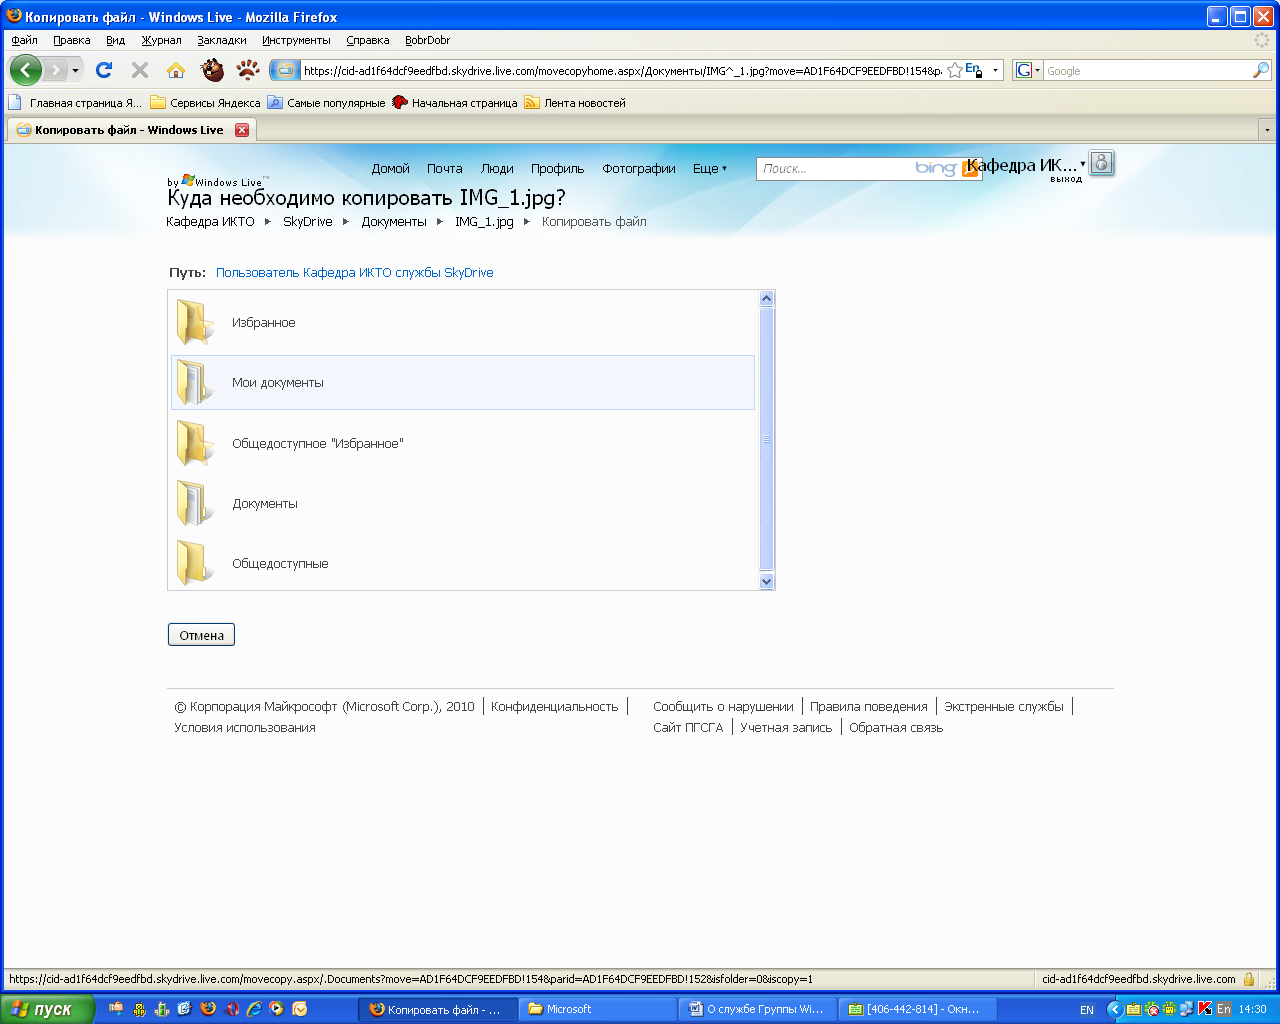The width and height of the screenshot is (1280, 1024).
Task: Click the IMG_1.jpg breadcrumb link
Action: pyautogui.click(x=484, y=222)
